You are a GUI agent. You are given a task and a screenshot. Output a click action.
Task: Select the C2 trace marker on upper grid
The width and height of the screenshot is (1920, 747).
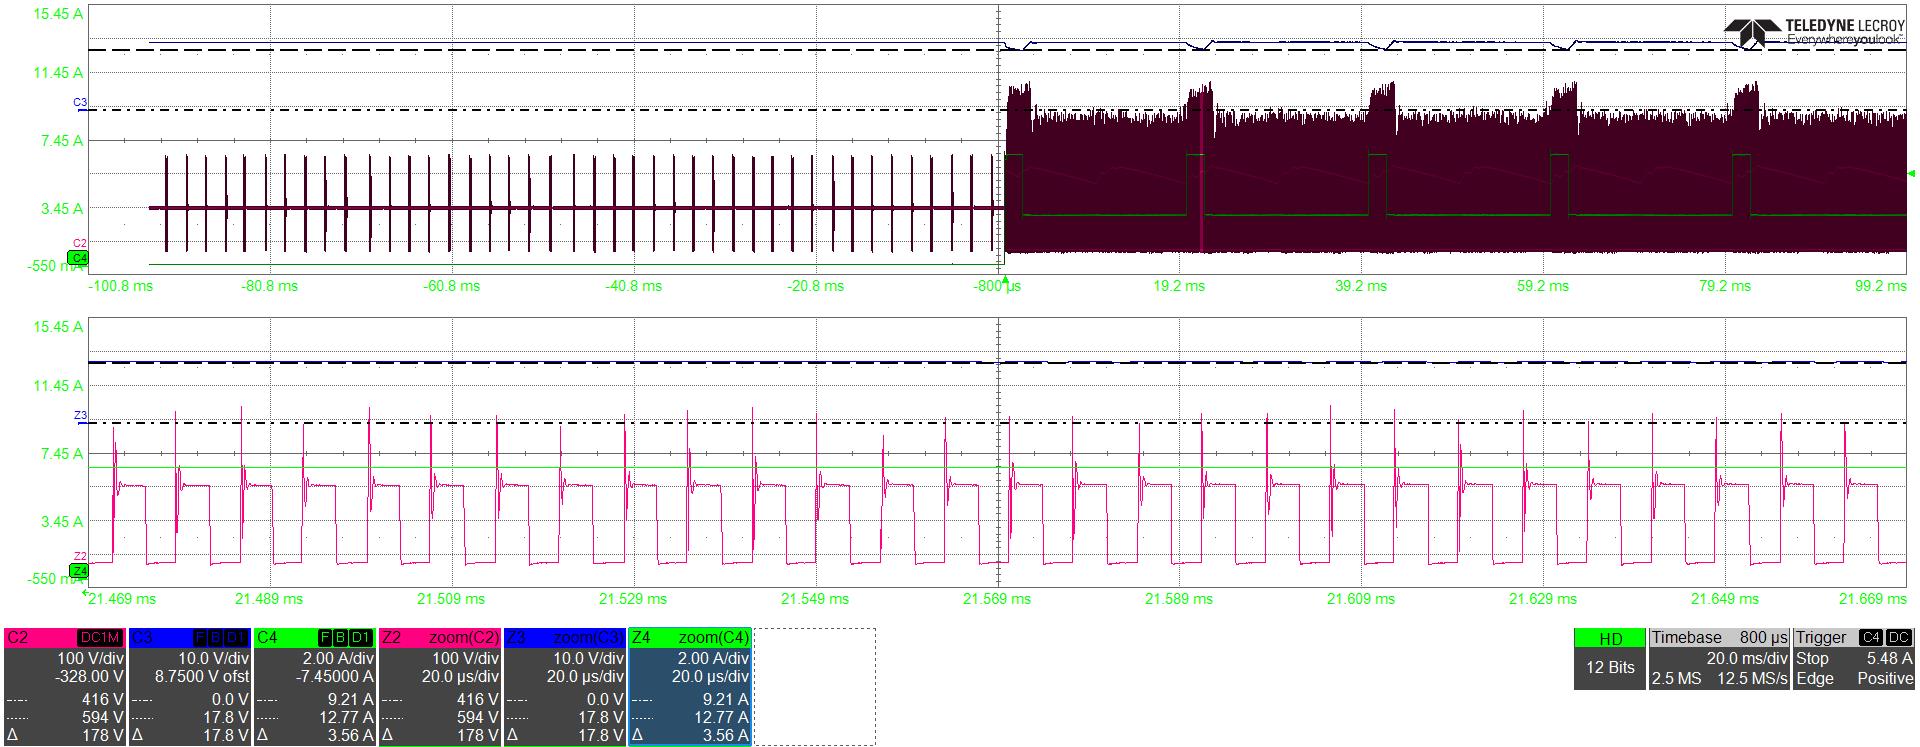[x=80, y=244]
